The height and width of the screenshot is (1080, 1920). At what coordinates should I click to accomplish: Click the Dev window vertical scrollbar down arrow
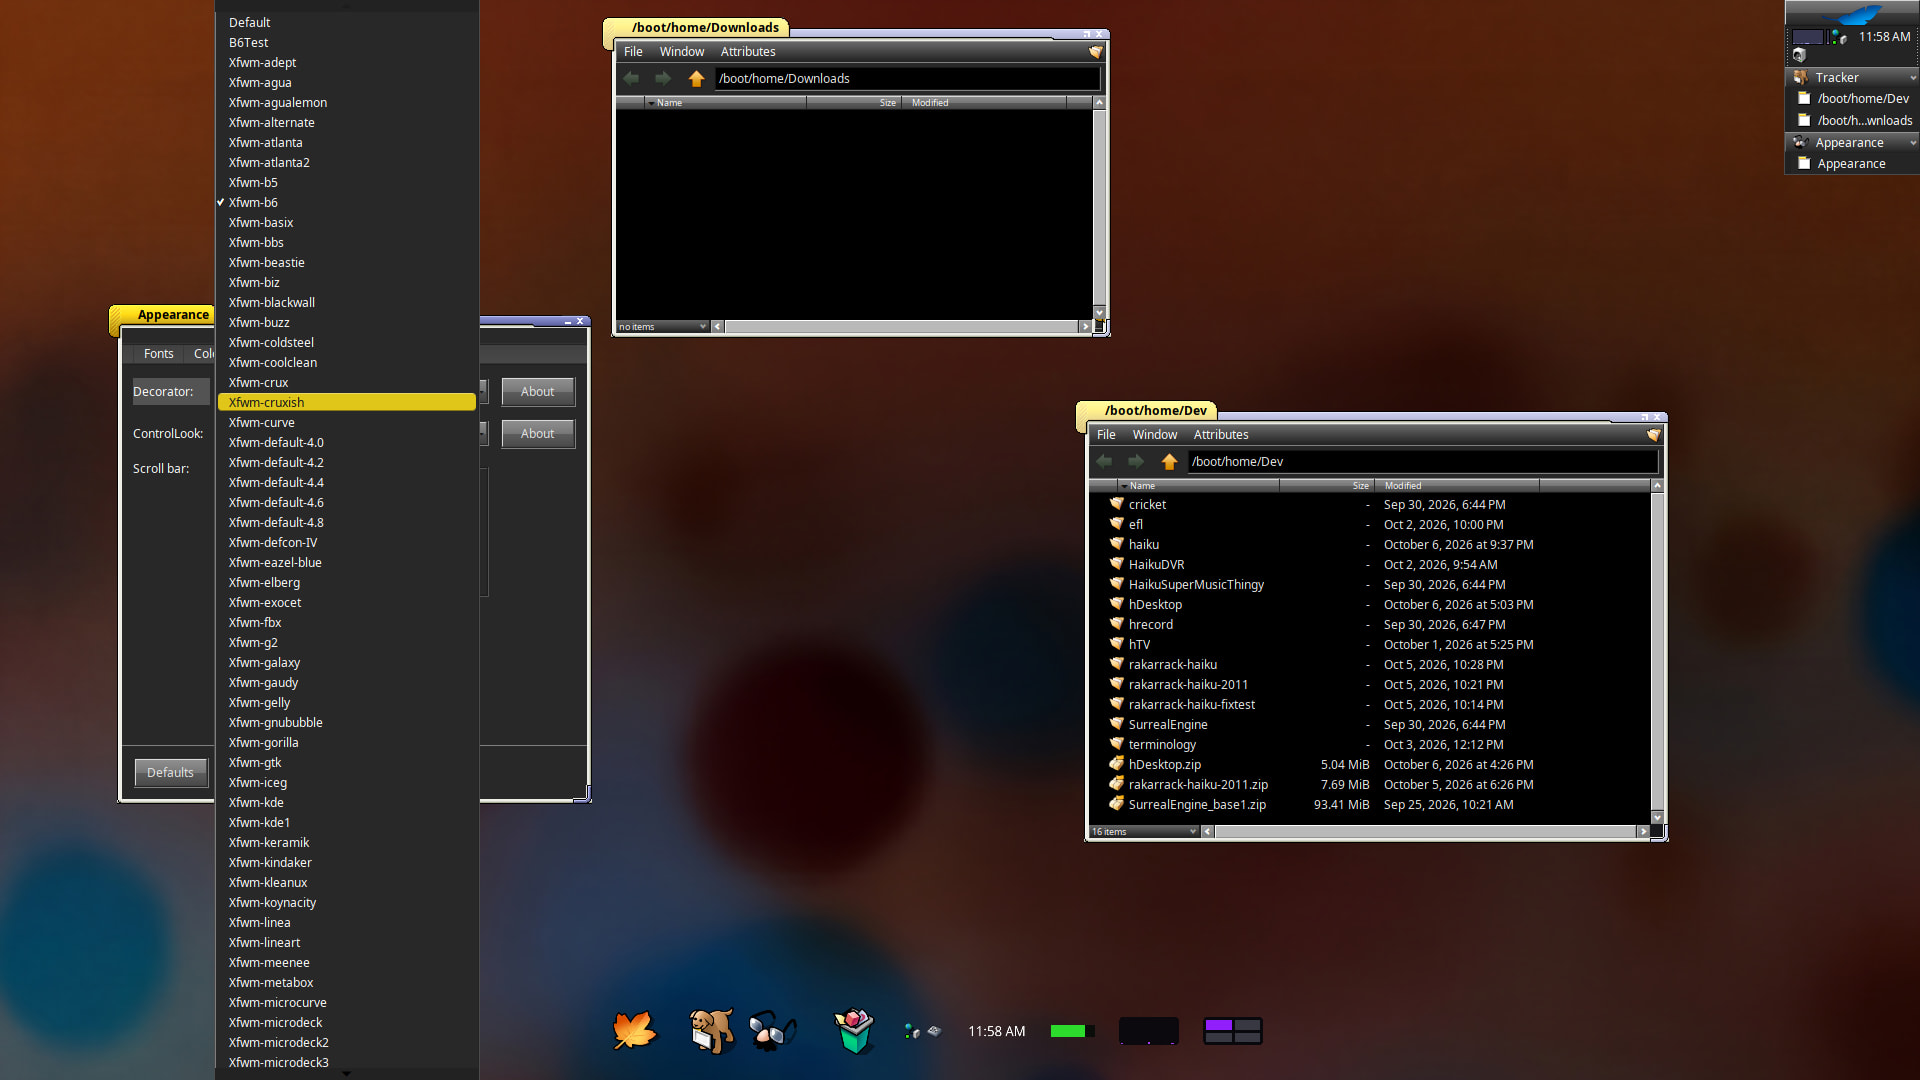pos(1657,817)
